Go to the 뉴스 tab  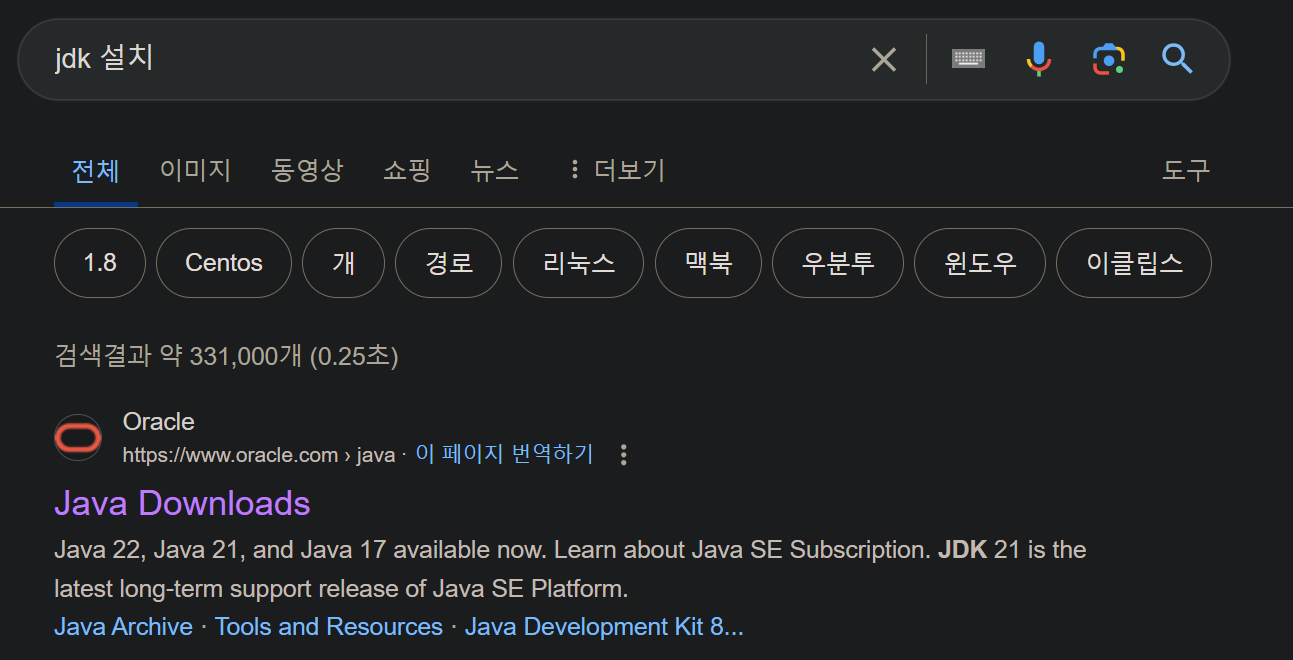495,170
